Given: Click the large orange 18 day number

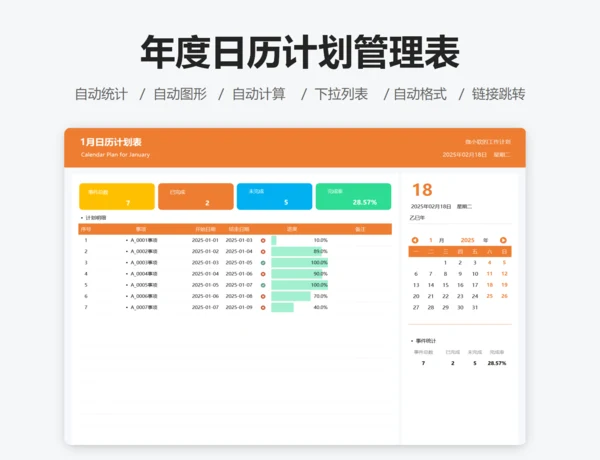Looking at the screenshot, I should 422,190.
